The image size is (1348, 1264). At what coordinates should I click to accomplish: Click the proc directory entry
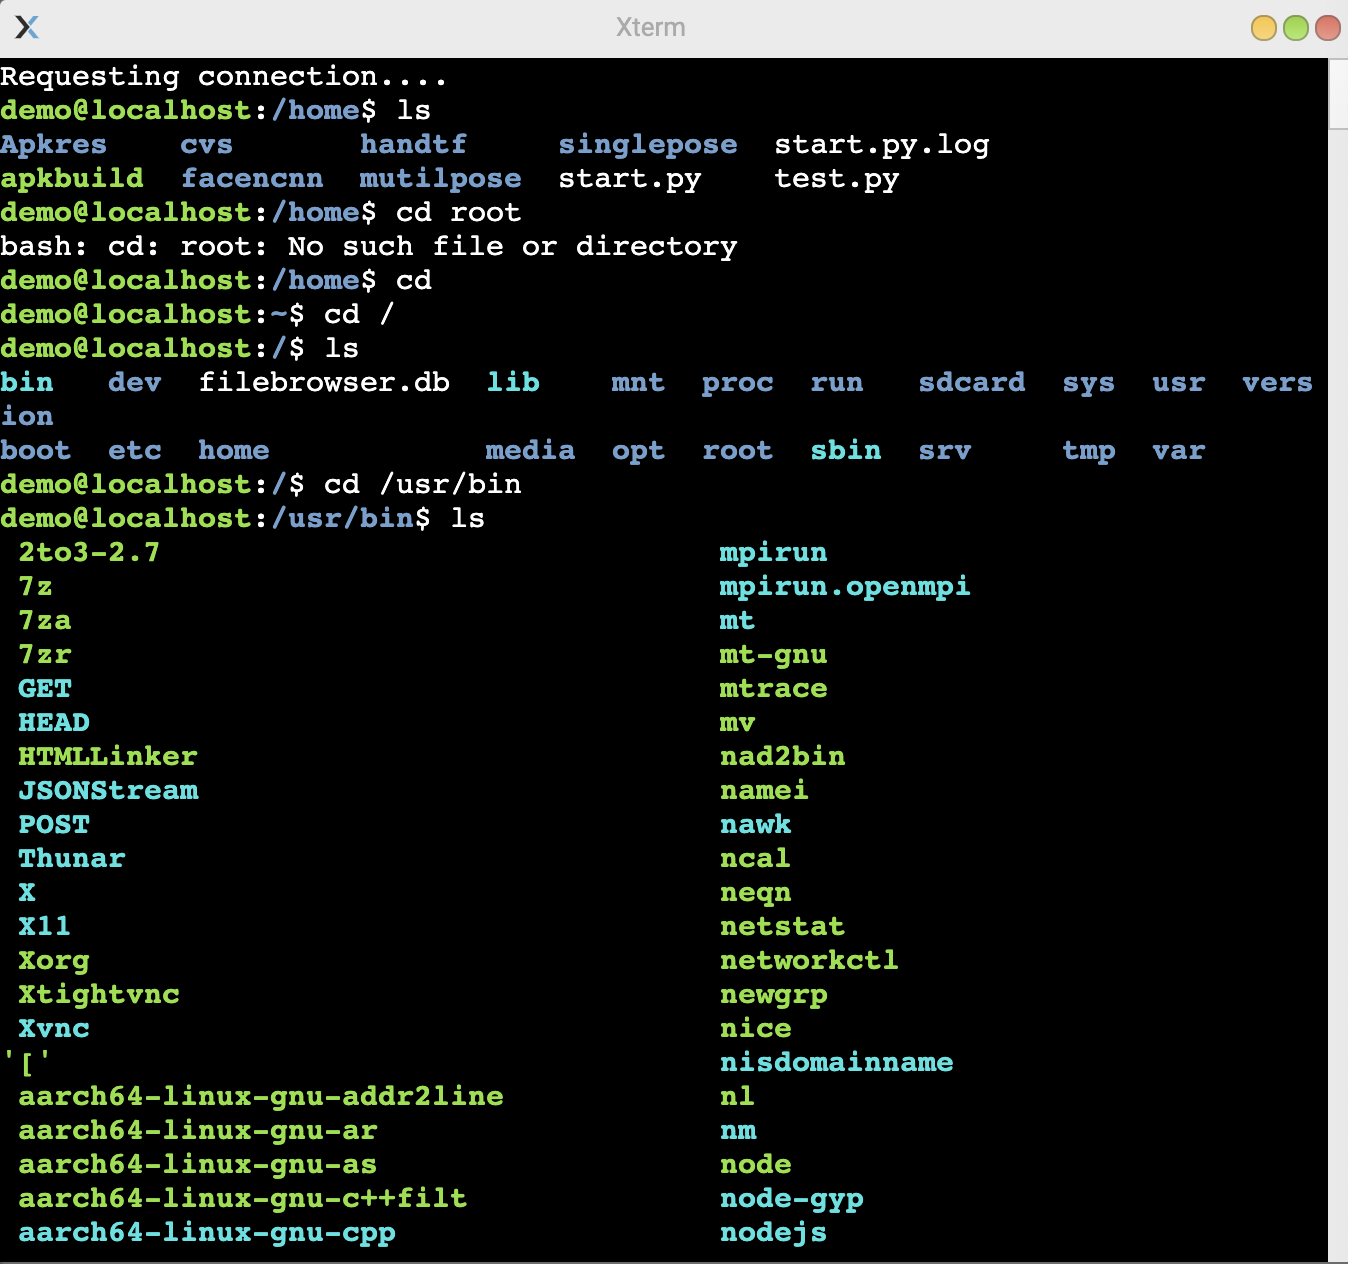[738, 382]
